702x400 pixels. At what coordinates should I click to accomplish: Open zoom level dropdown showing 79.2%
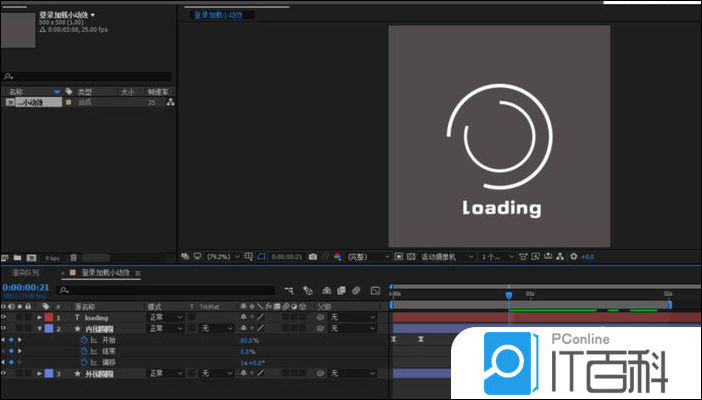pyautogui.click(x=219, y=257)
